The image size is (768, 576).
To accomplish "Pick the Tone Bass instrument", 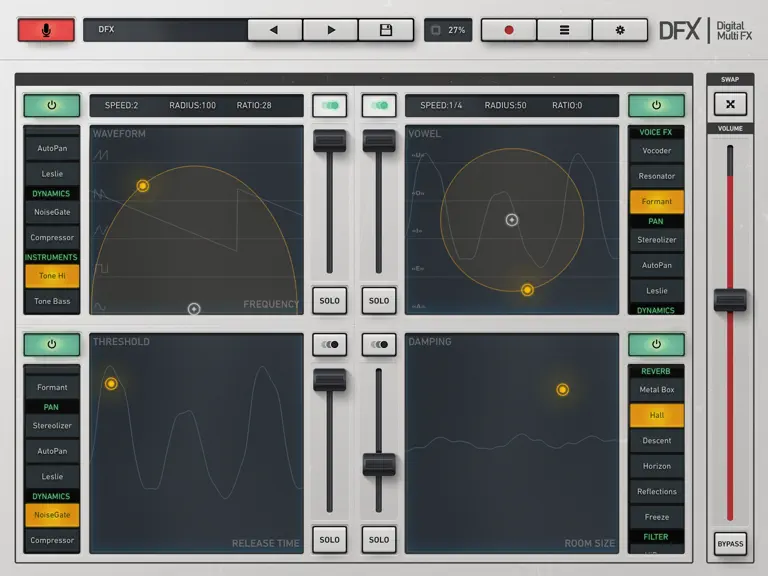I will (x=52, y=301).
